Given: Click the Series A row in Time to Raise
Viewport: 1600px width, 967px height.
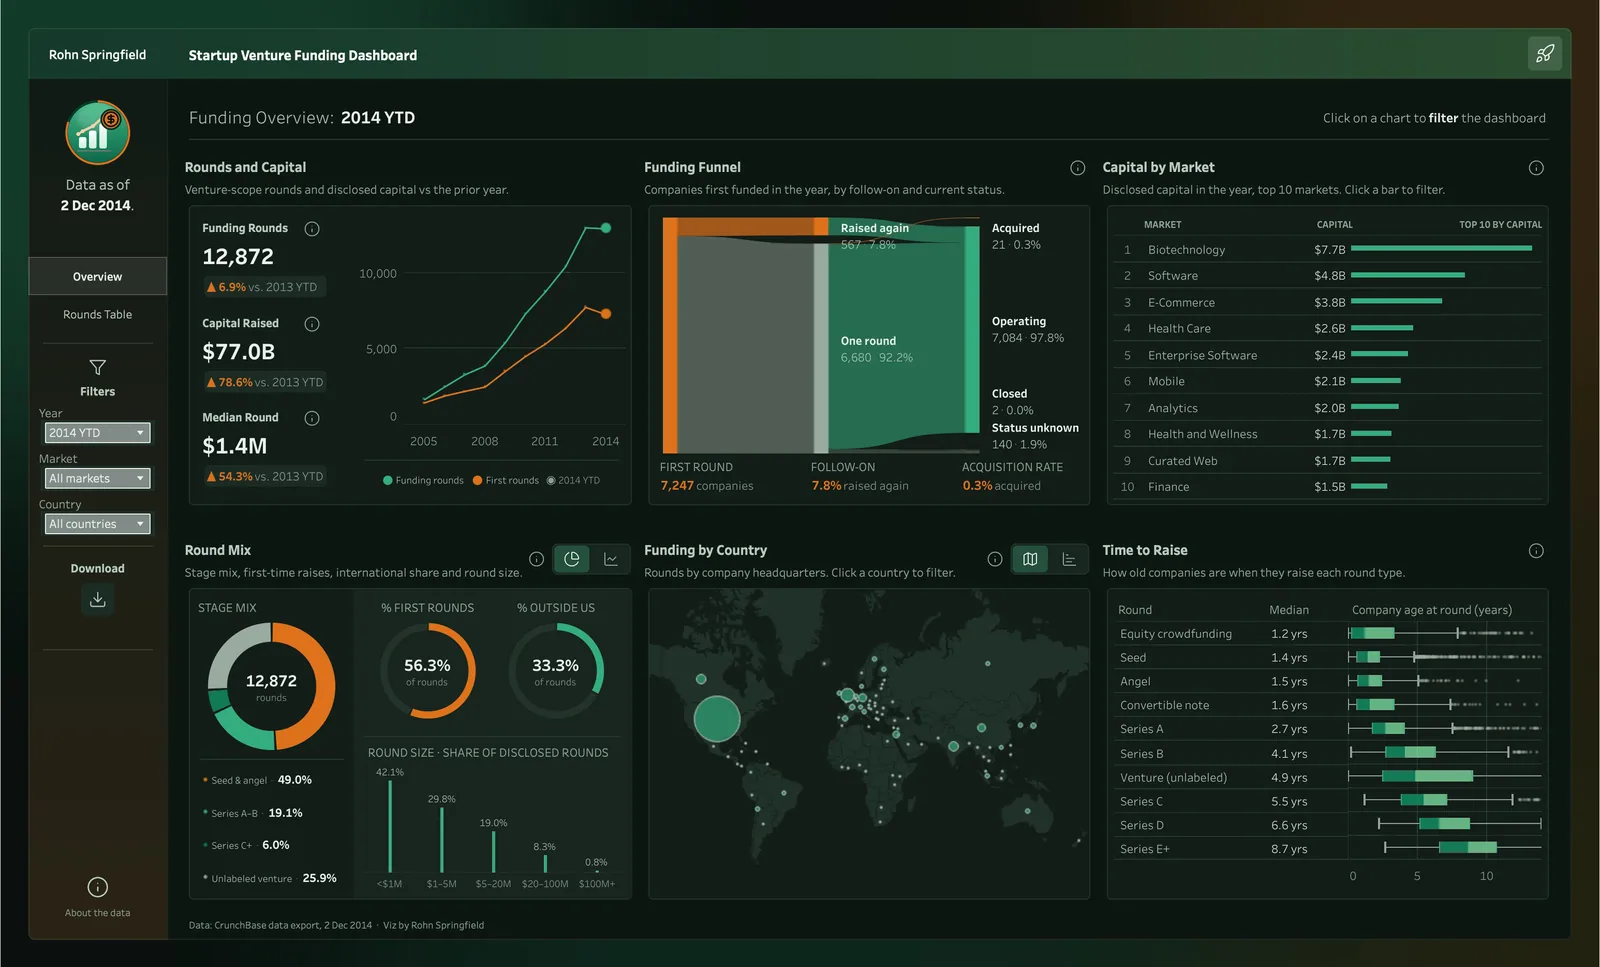Looking at the screenshot, I should pos(1327,729).
